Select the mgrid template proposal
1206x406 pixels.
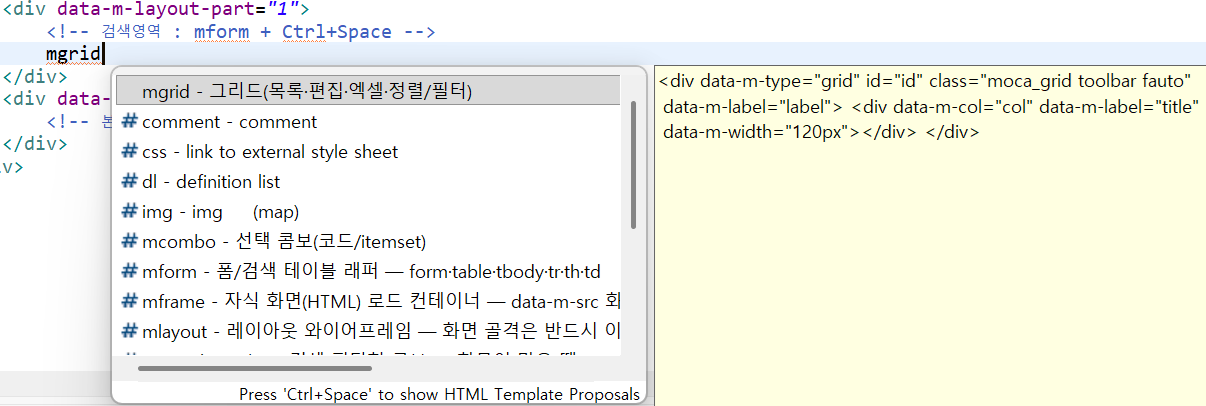(368, 91)
